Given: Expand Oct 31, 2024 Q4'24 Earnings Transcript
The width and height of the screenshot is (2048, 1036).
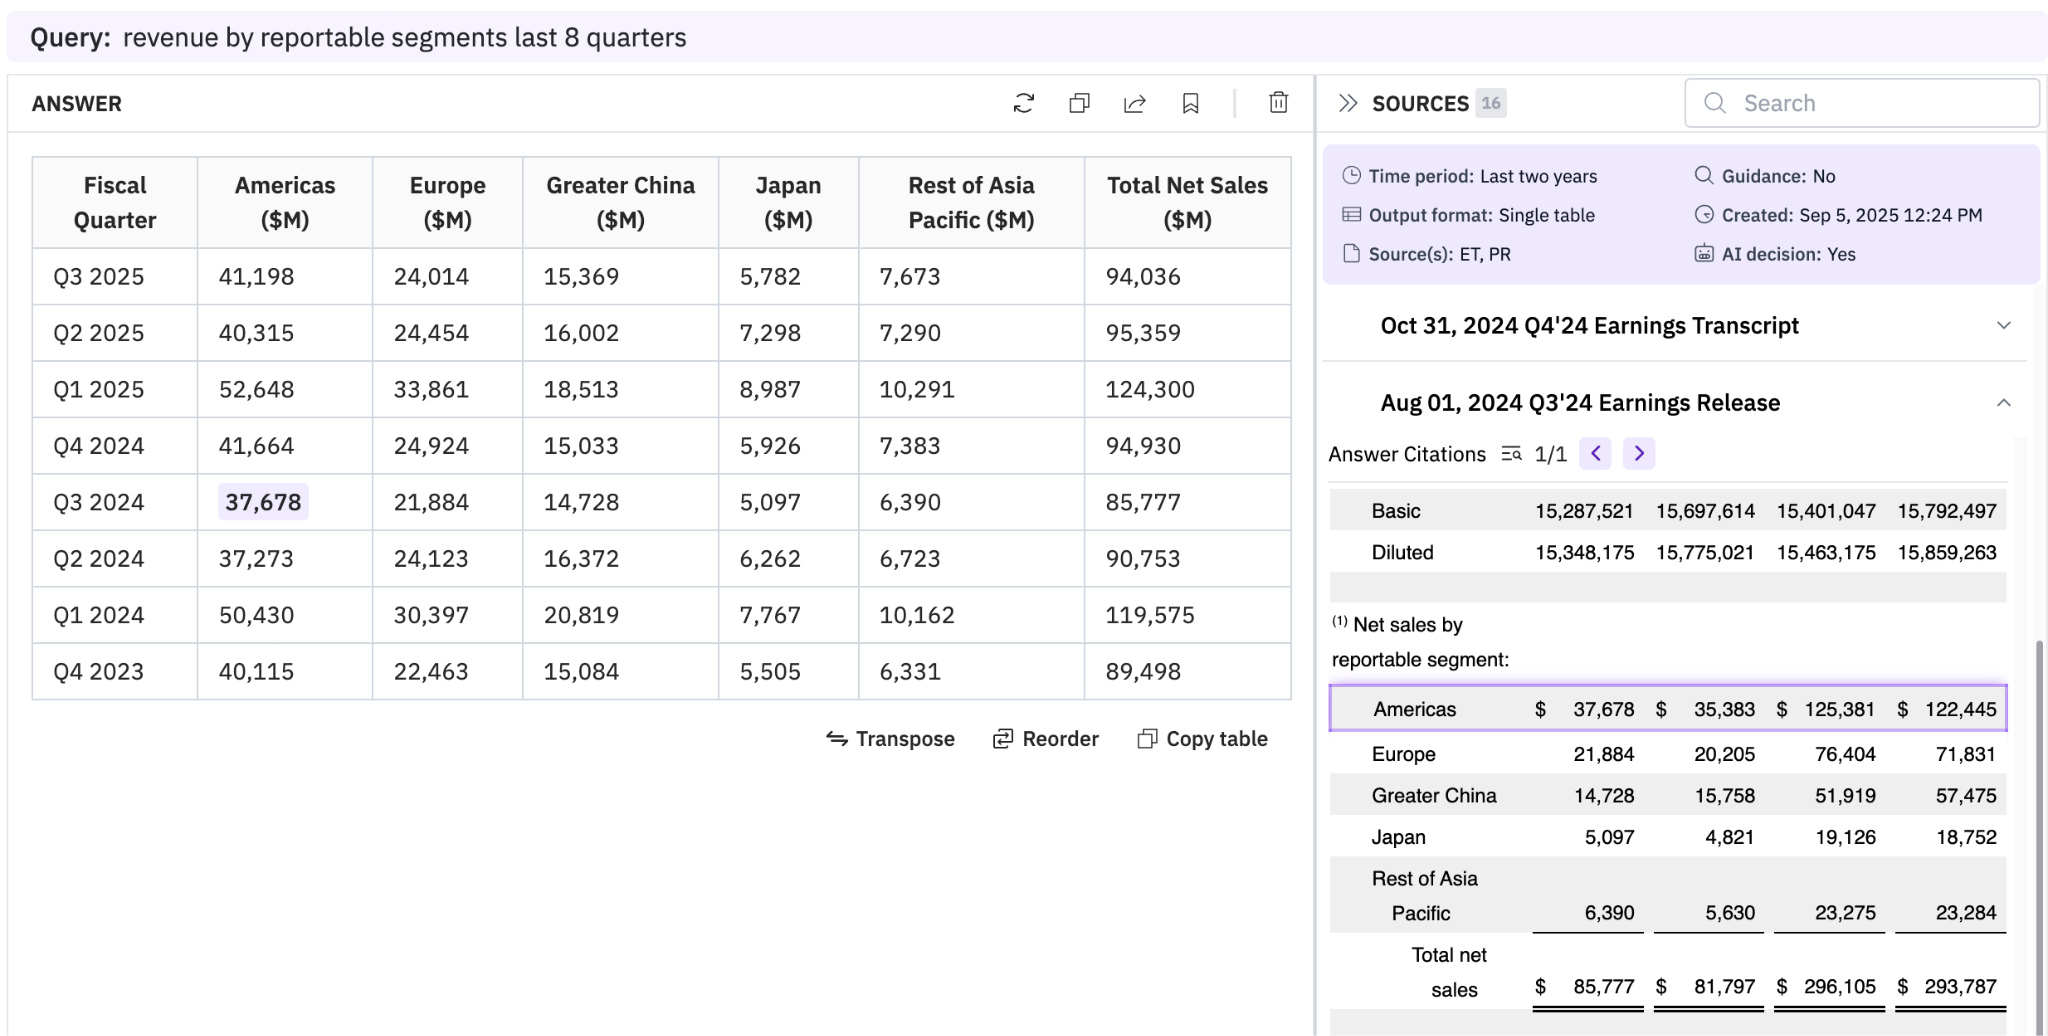Looking at the screenshot, I should tap(2003, 326).
